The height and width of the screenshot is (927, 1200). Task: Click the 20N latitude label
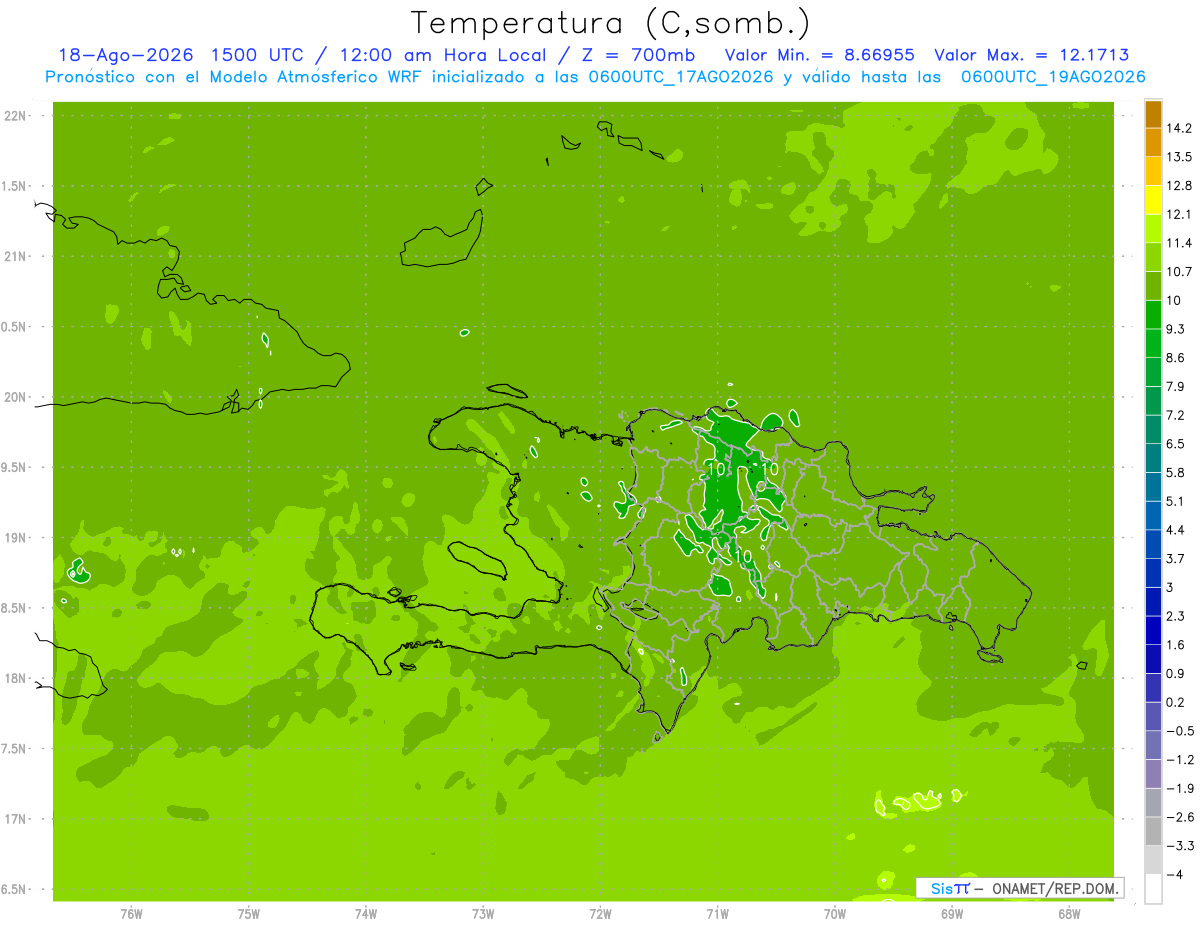(x=16, y=397)
